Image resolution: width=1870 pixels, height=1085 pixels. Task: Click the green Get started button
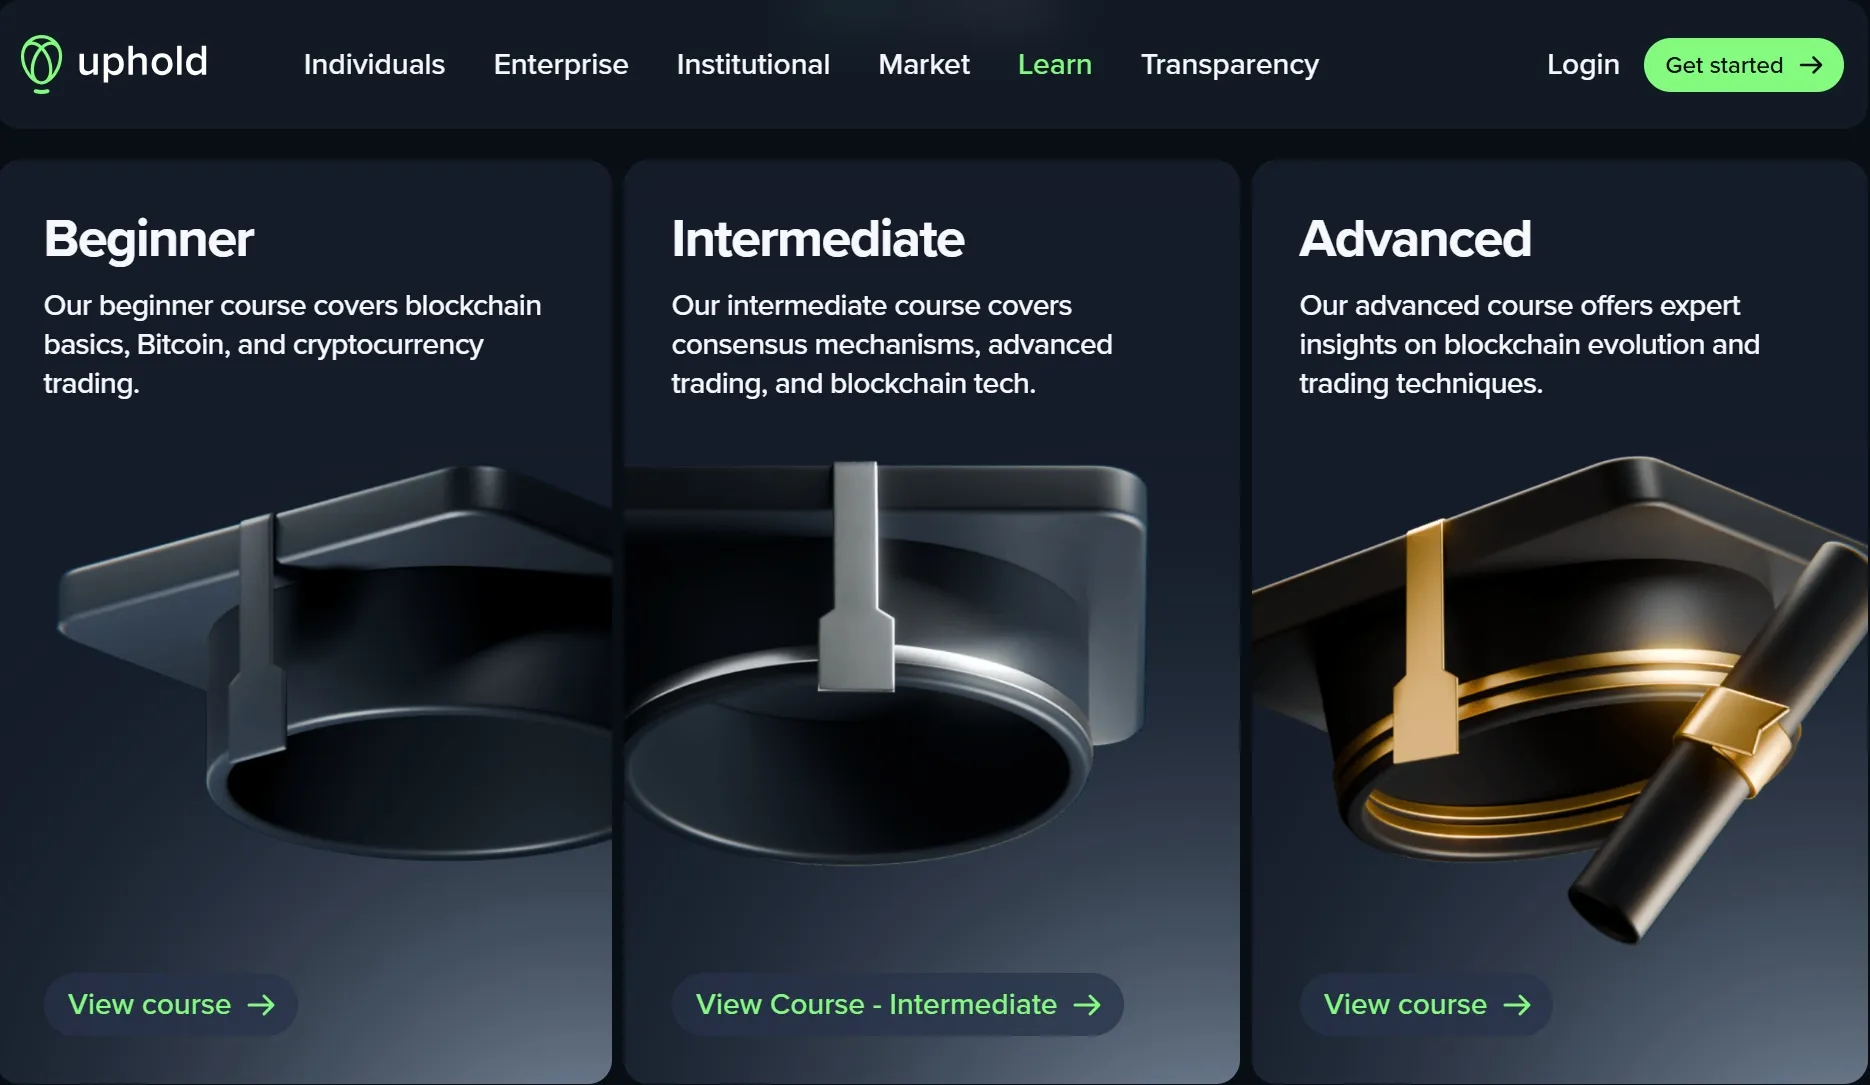(x=1743, y=65)
